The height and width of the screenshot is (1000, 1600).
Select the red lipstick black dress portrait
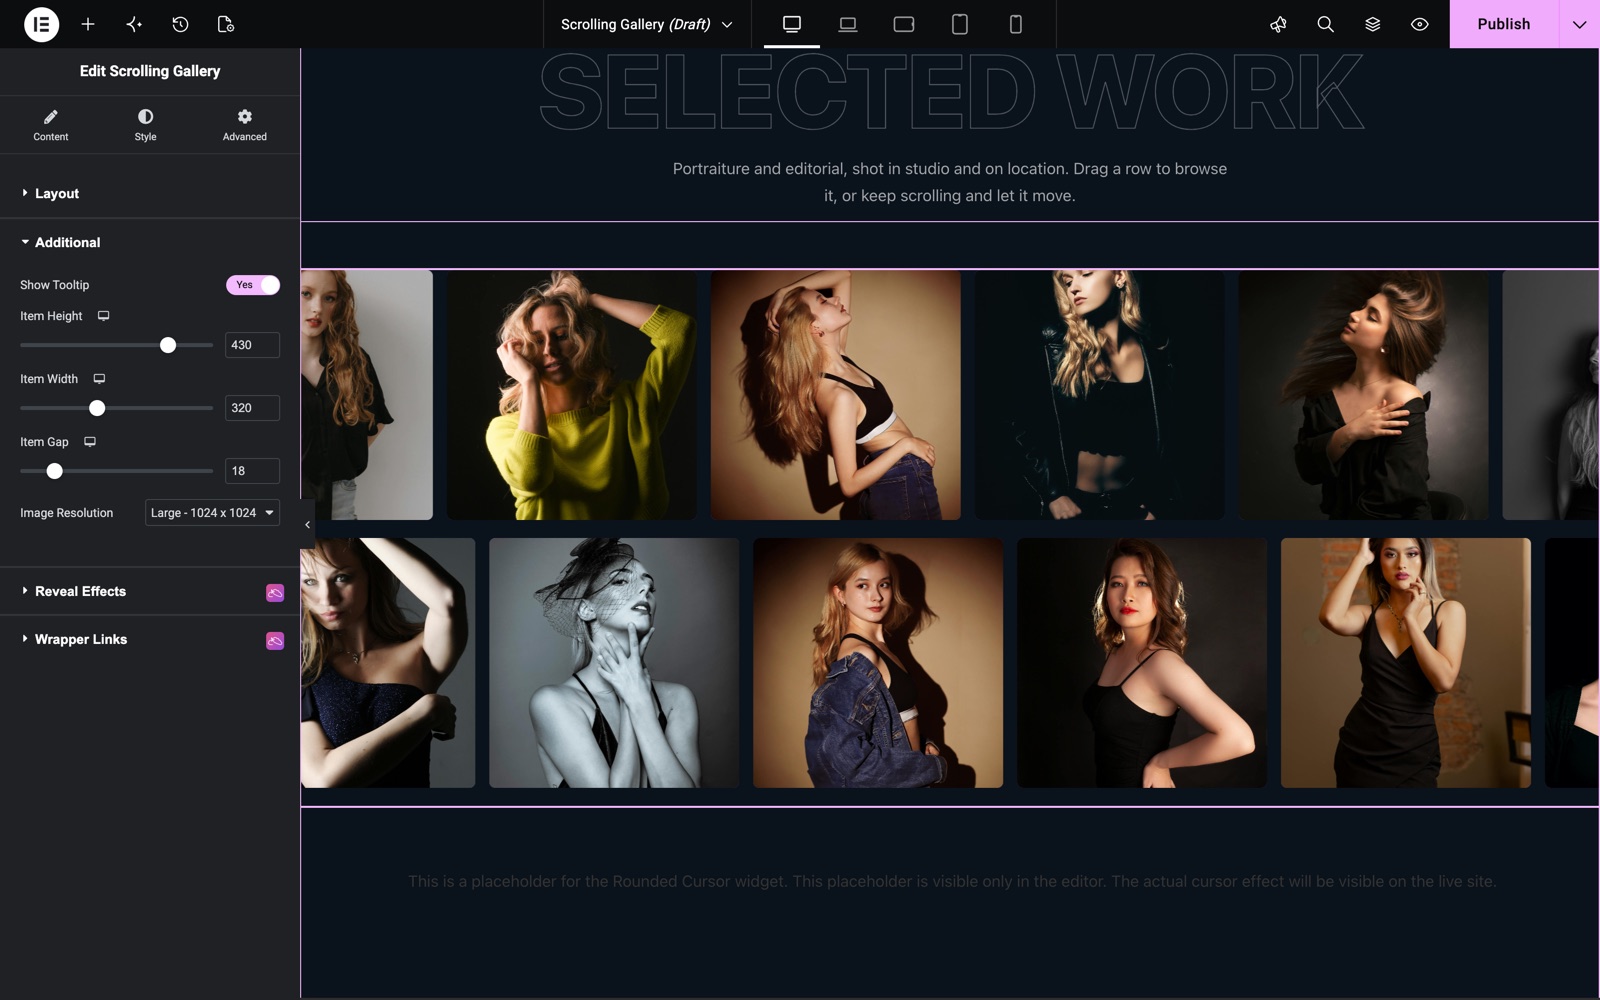(x=1142, y=663)
